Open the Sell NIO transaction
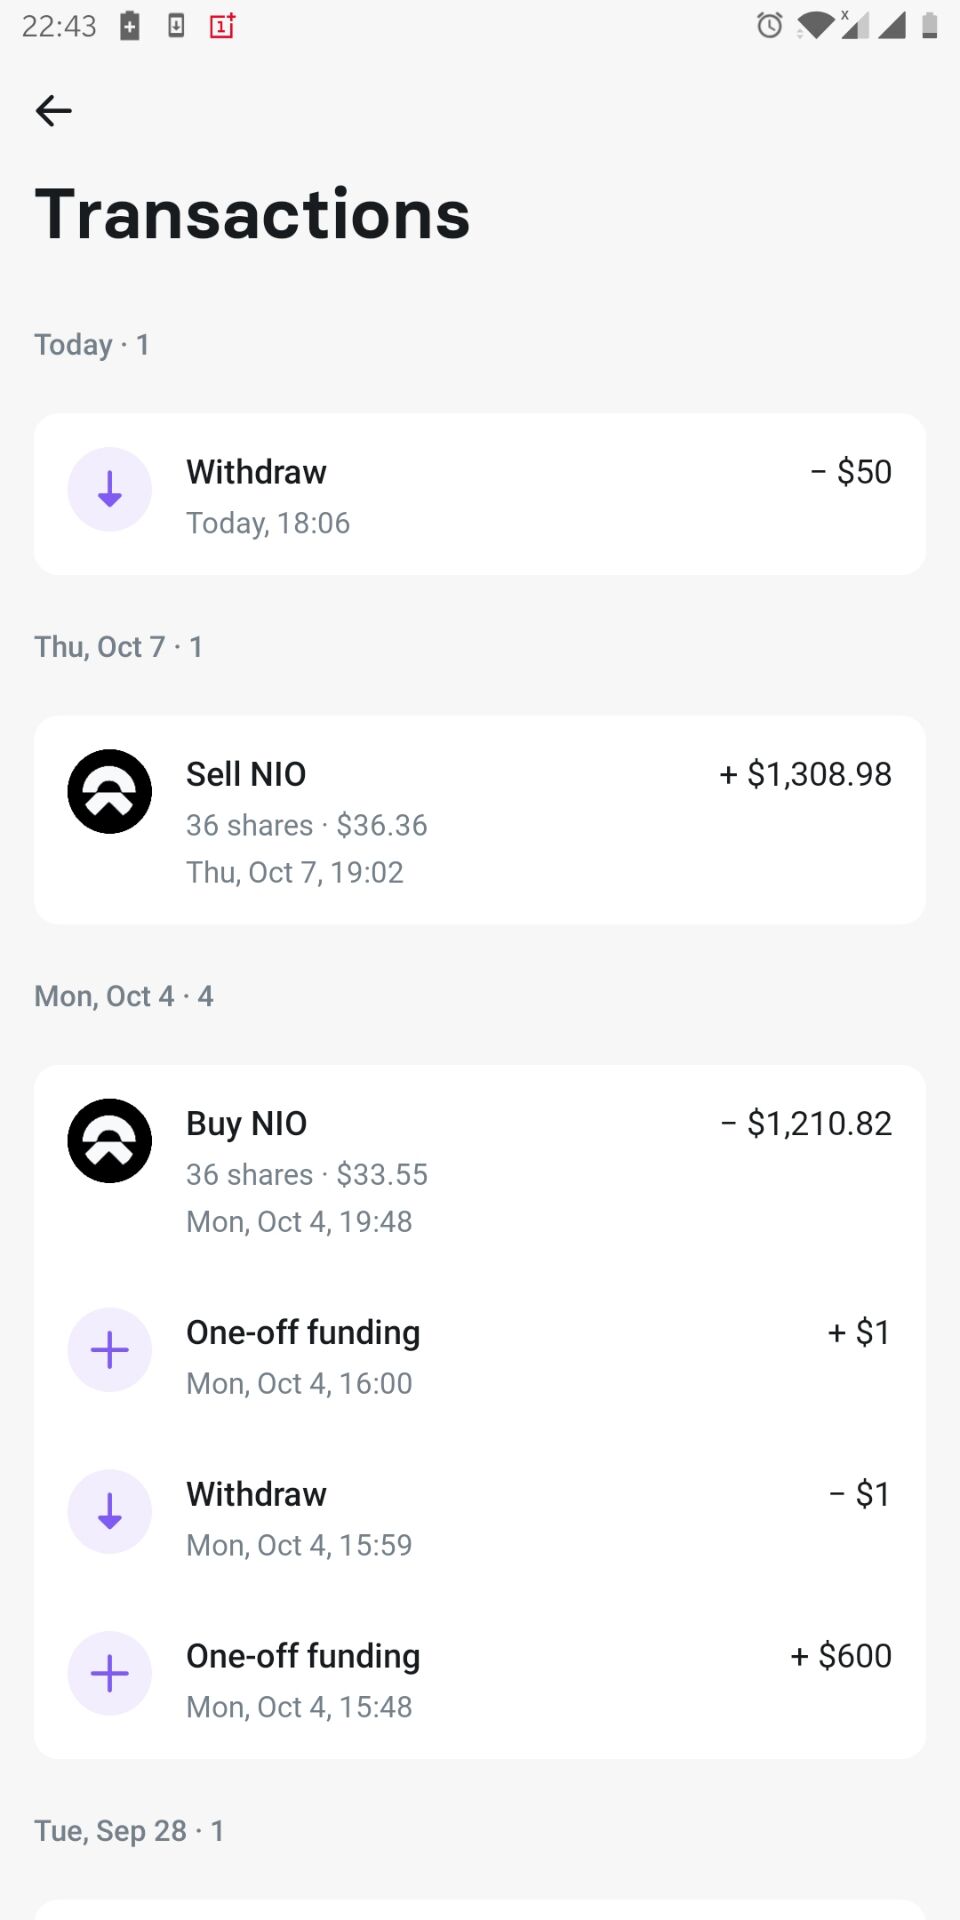Screen dimensions: 960x1920 coord(246,774)
